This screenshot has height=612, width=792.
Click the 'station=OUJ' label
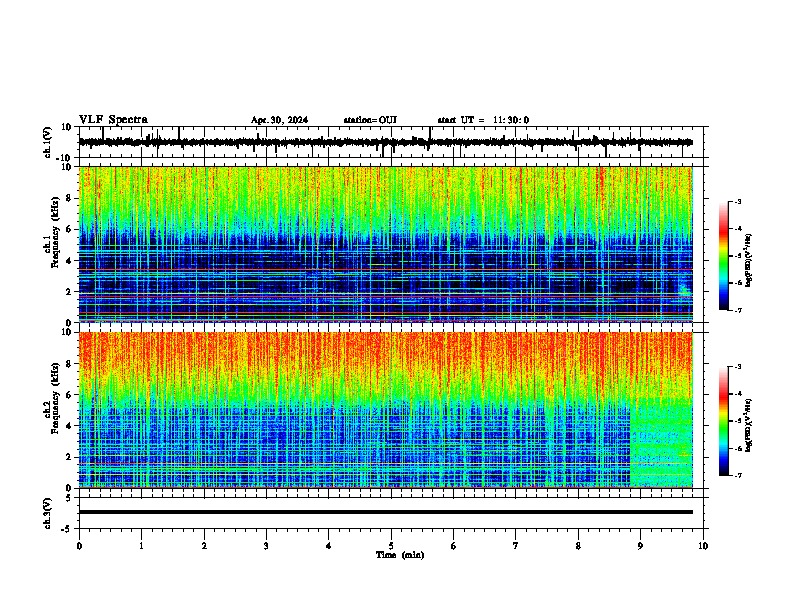(370, 120)
